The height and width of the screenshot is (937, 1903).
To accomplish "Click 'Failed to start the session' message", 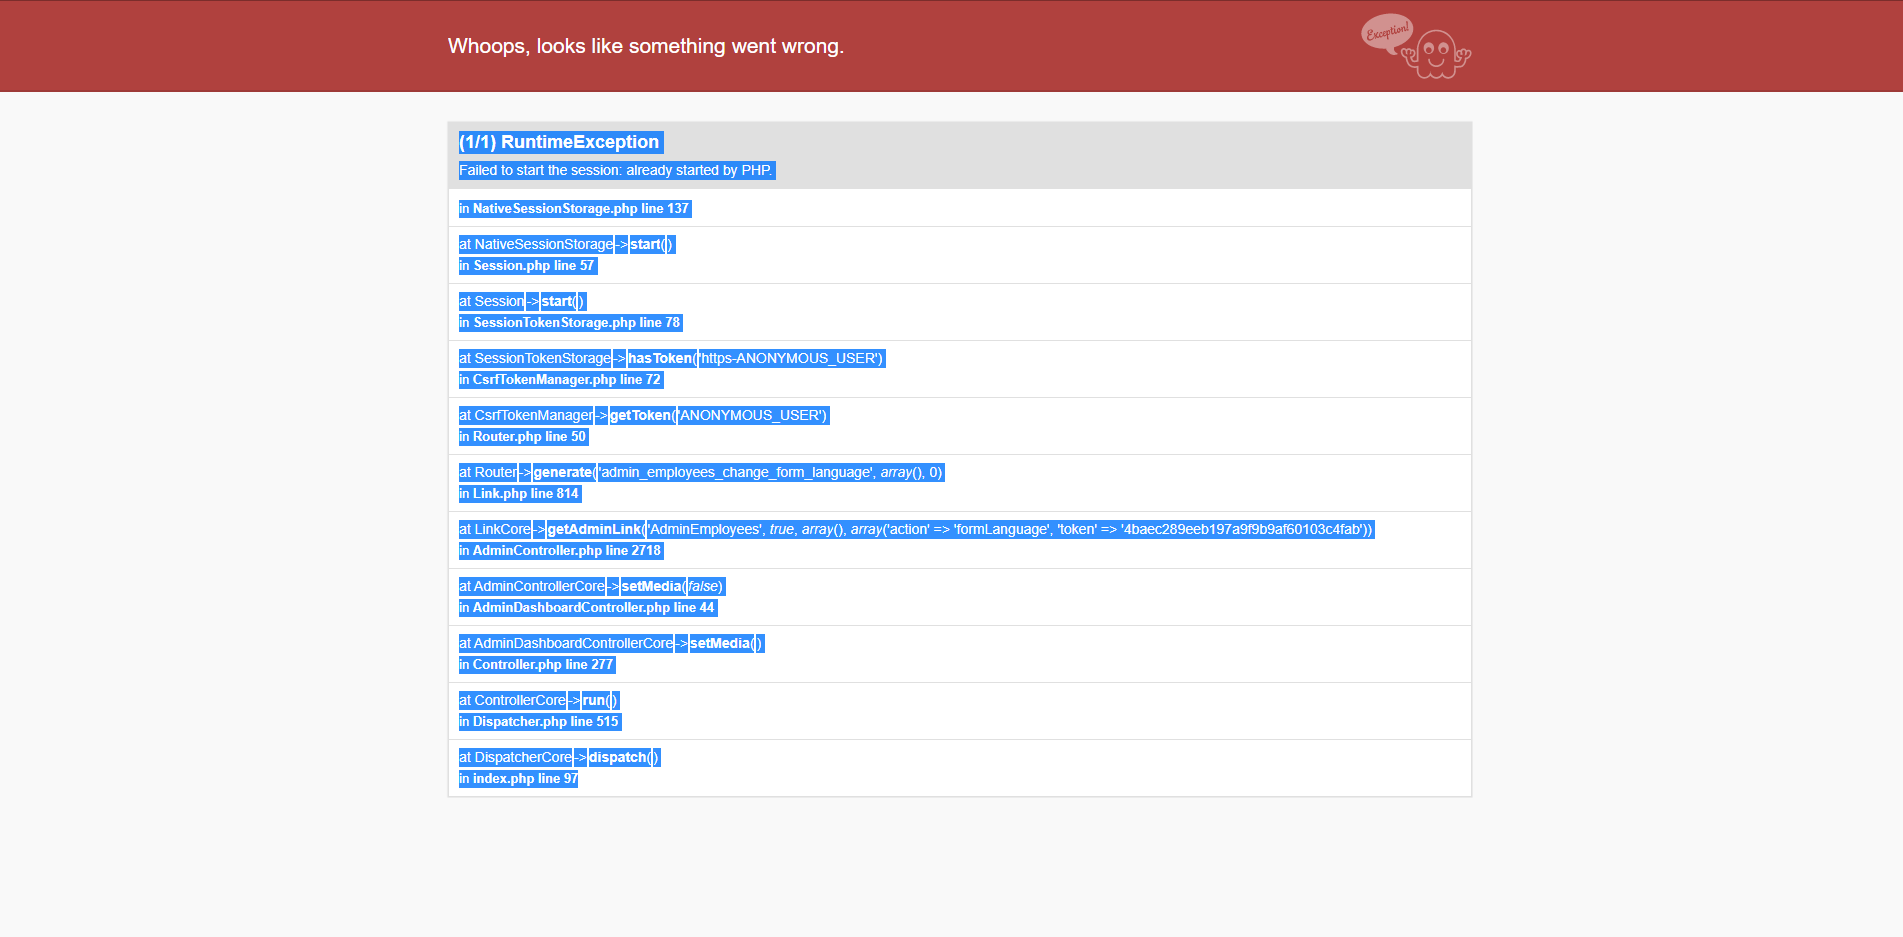I will (616, 170).
